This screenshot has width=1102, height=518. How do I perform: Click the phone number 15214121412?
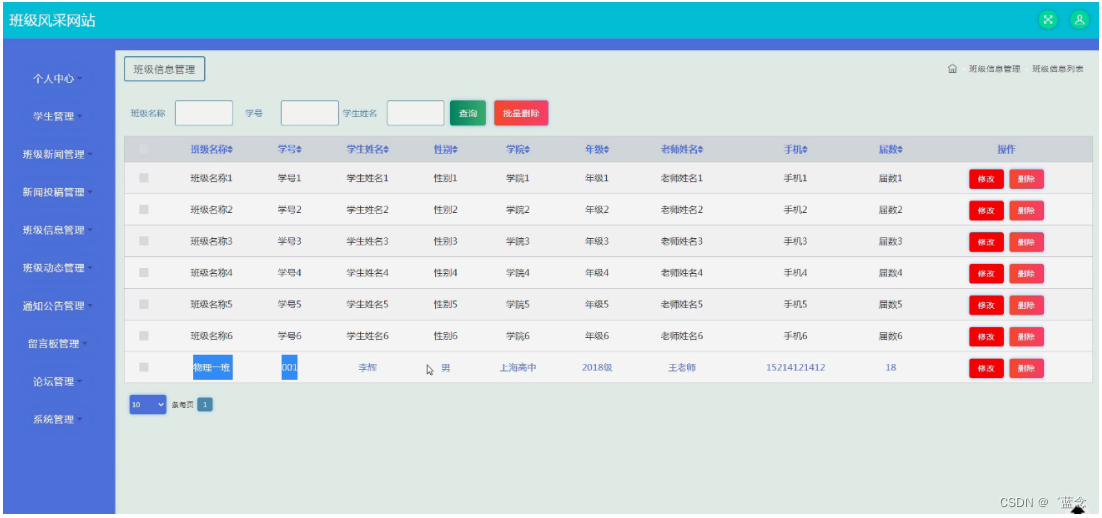point(796,368)
